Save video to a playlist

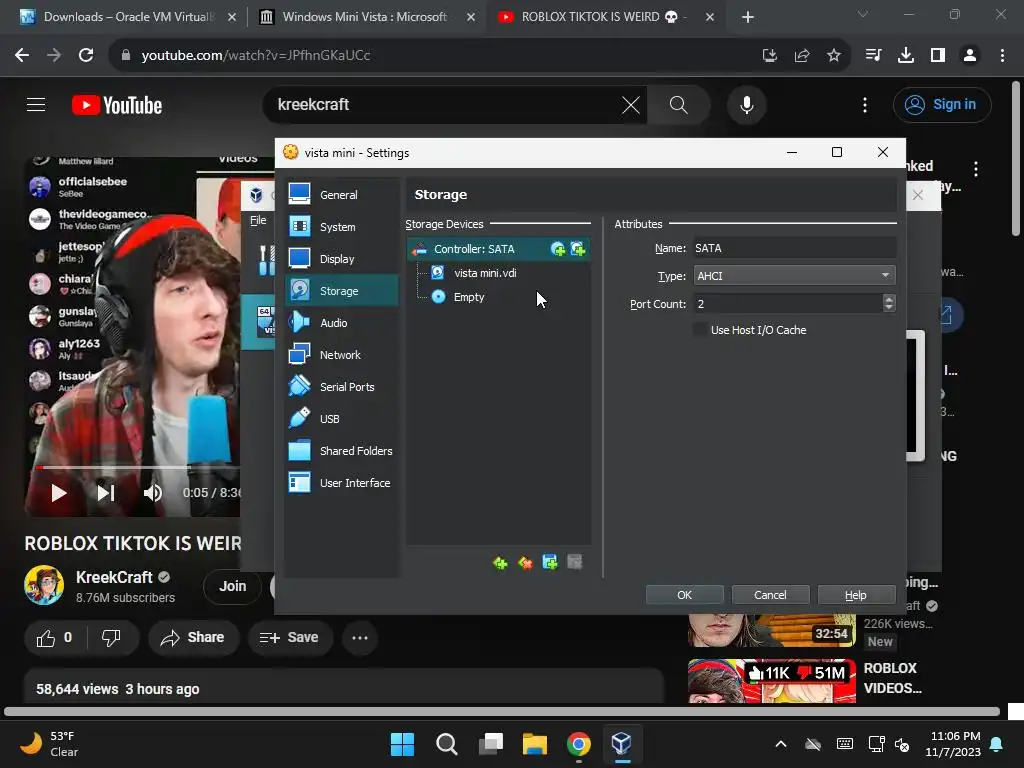(x=290, y=638)
